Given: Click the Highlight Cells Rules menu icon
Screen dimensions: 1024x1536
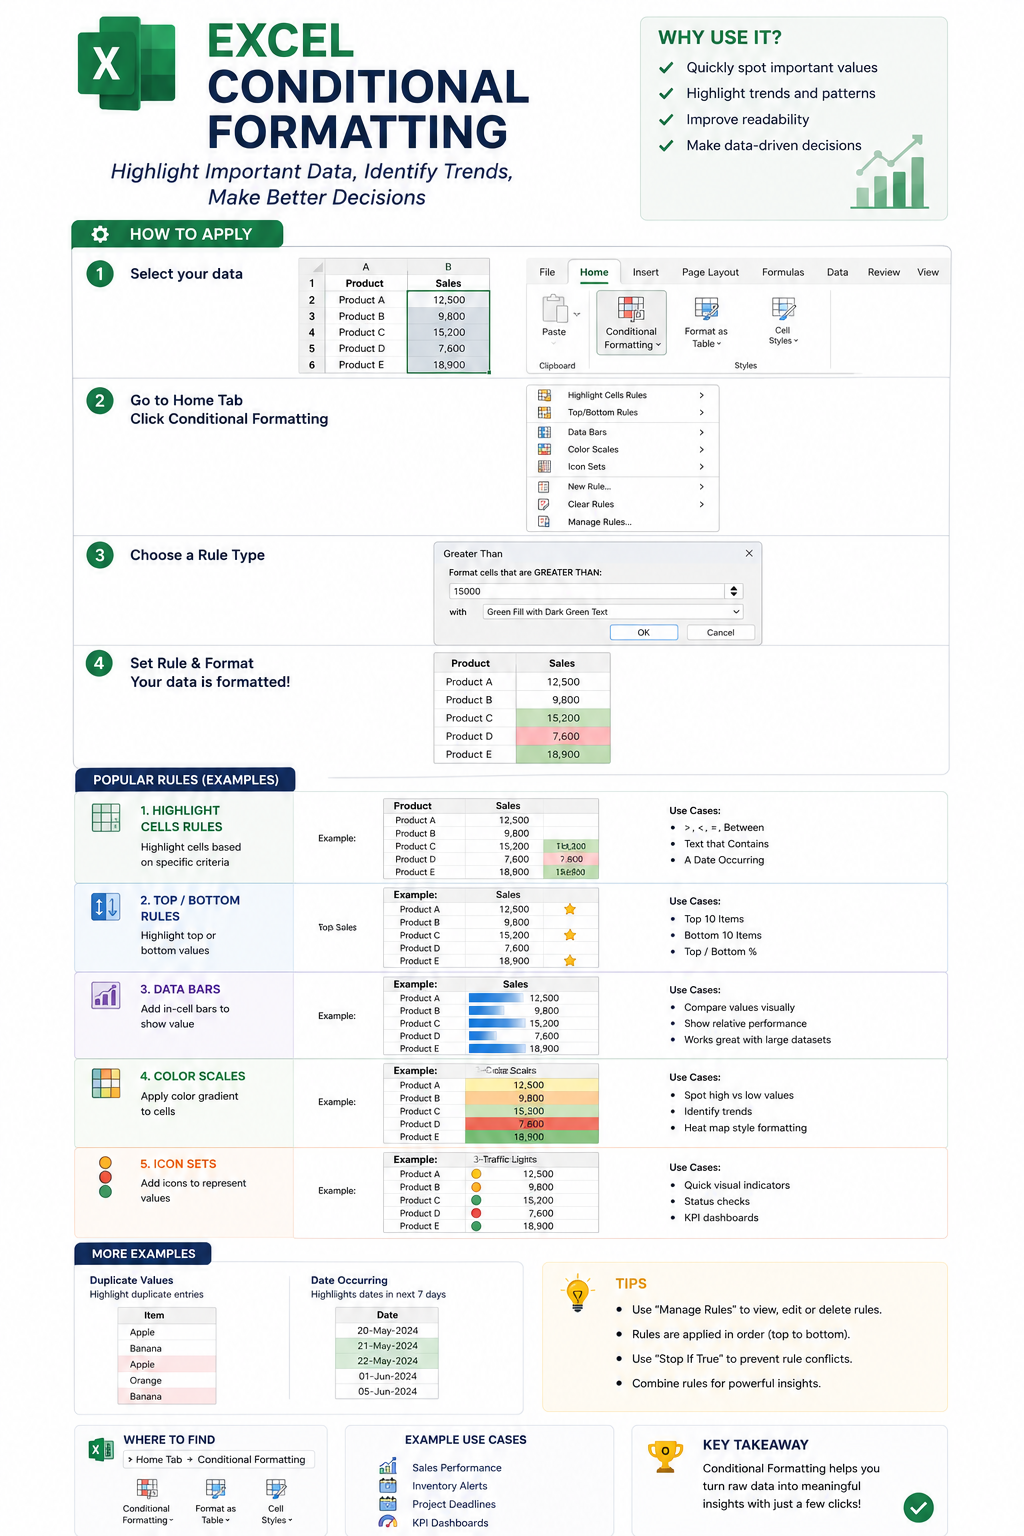Looking at the screenshot, I should click(544, 395).
